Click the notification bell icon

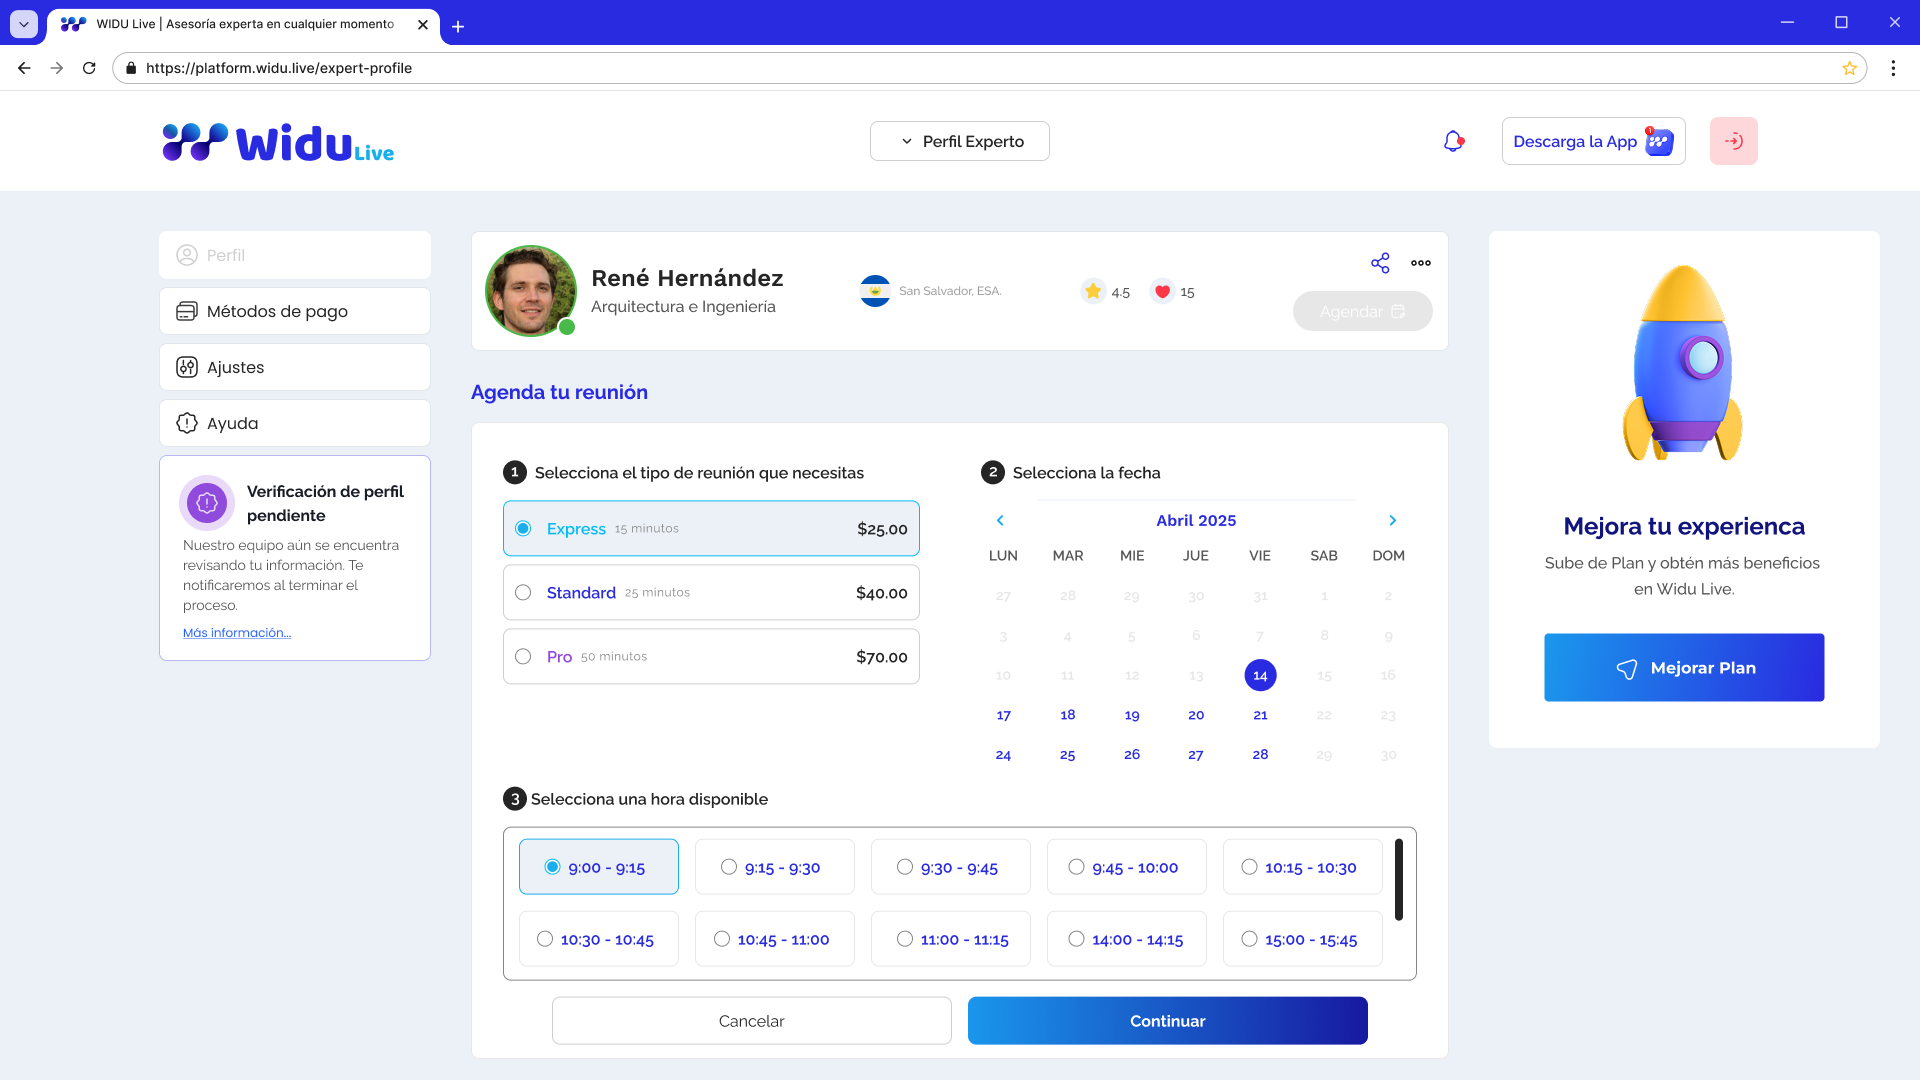pos(1453,142)
